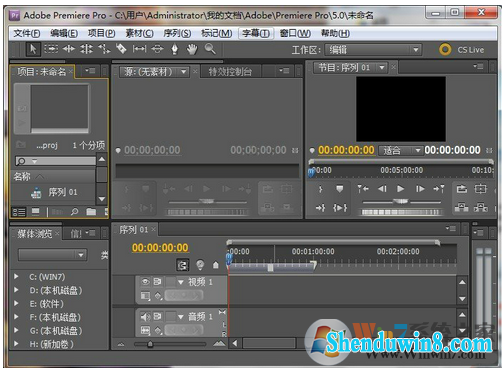
Task: Click the yellow program monitor timecode
Action: (x=346, y=150)
